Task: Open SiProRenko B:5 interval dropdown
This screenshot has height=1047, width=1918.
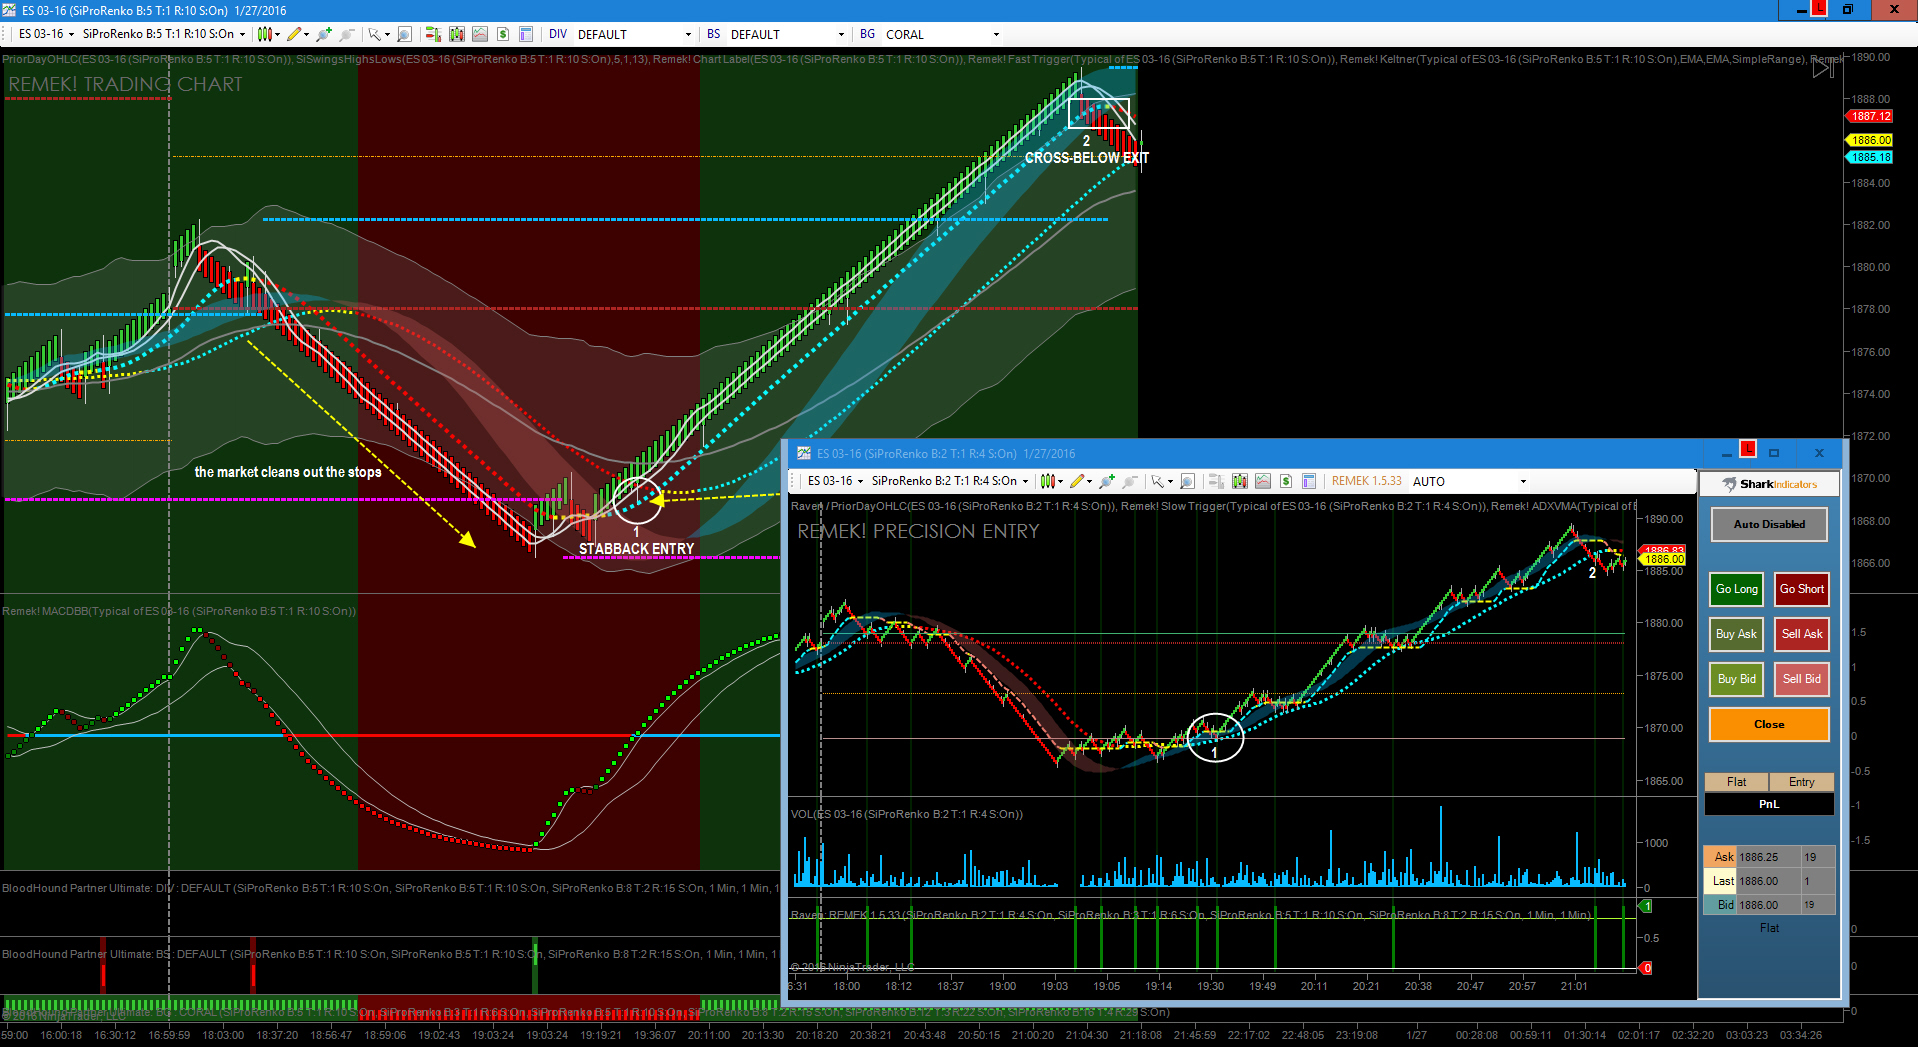Action: 164,34
